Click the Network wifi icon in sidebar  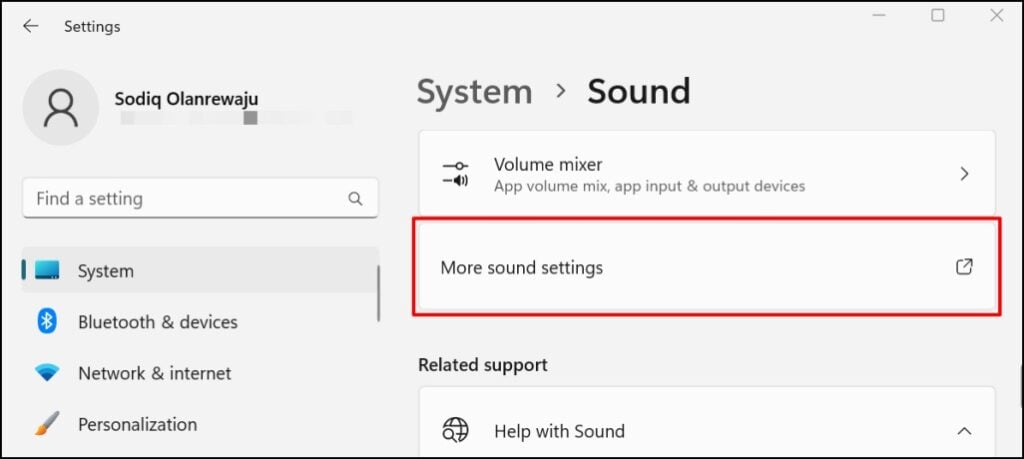click(47, 373)
